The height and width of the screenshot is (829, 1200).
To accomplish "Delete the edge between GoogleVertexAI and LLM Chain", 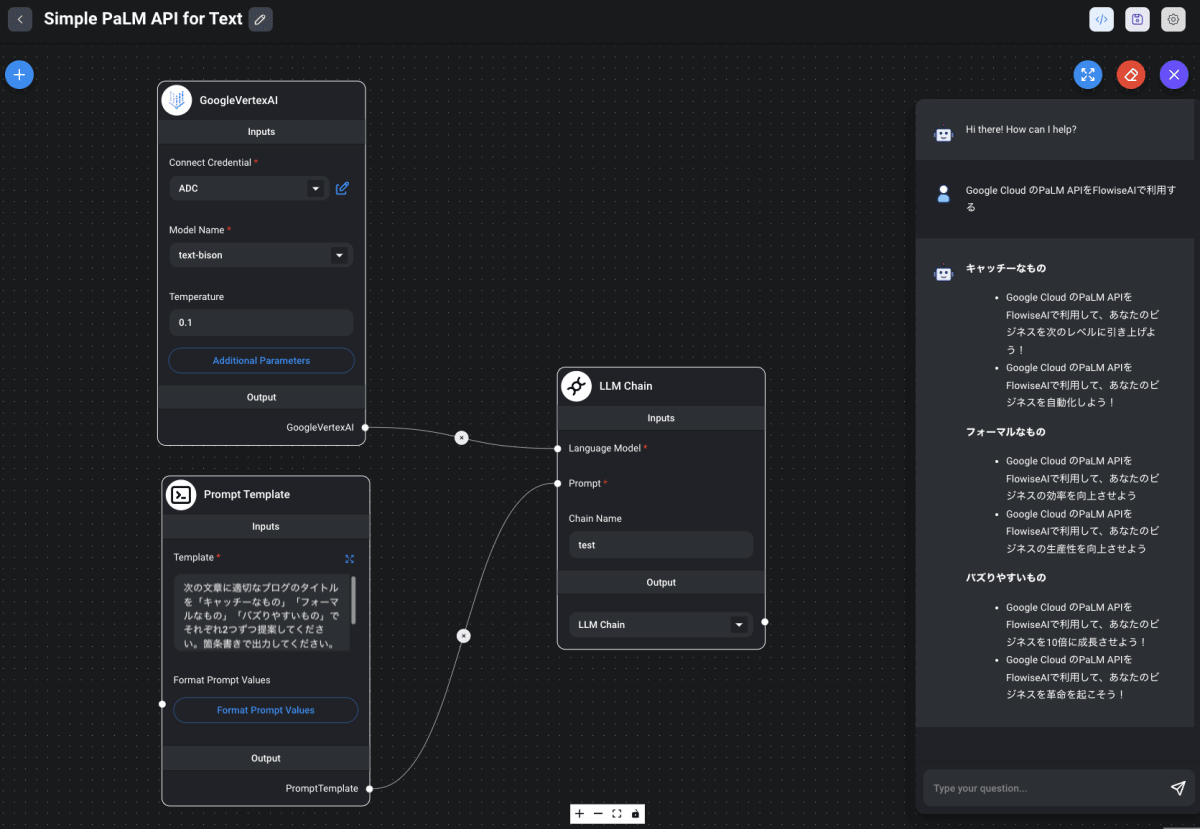I will (x=461, y=437).
